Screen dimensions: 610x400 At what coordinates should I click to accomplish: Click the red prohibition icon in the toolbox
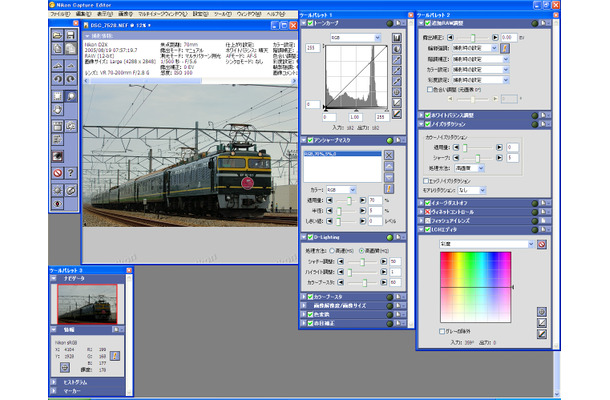click(x=58, y=173)
